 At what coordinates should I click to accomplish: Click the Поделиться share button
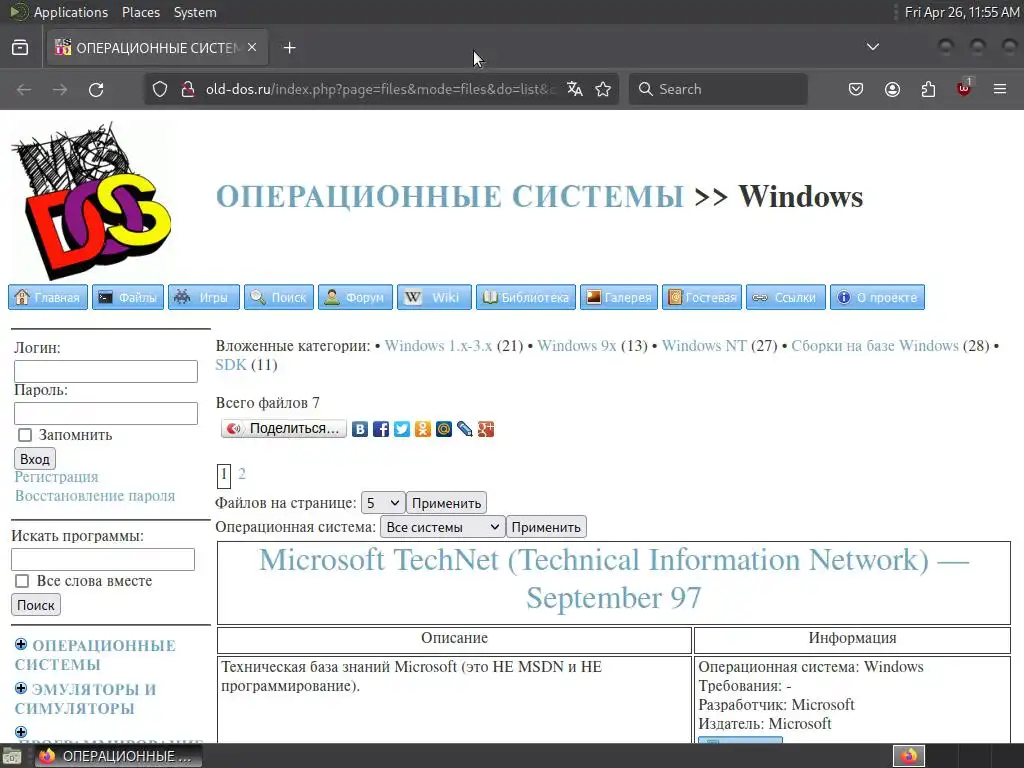[x=283, y=428]
